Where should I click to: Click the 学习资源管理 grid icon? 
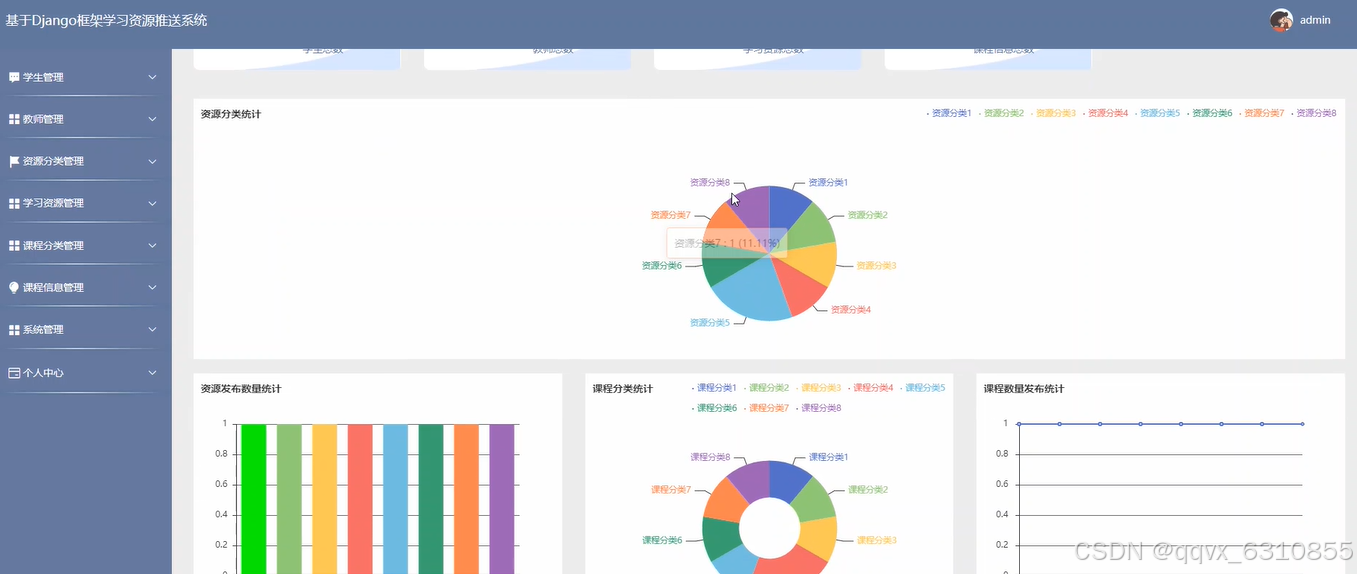[x=14, y=203]
